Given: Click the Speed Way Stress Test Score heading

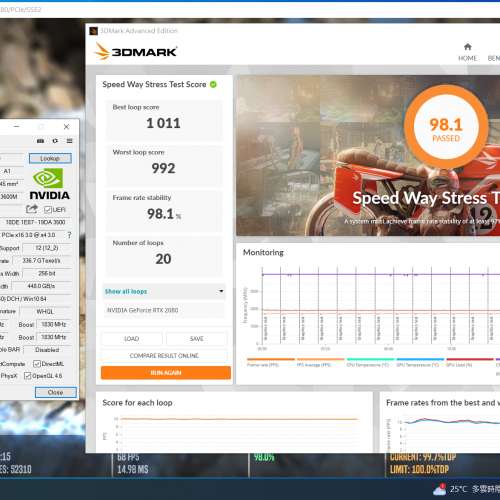Looking at the screenshot, I should [154, 84].
